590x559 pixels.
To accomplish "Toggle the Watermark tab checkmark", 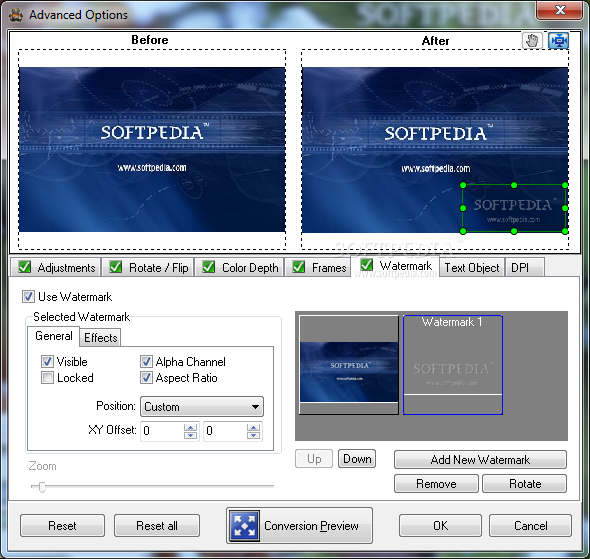I will click(366, 265).
